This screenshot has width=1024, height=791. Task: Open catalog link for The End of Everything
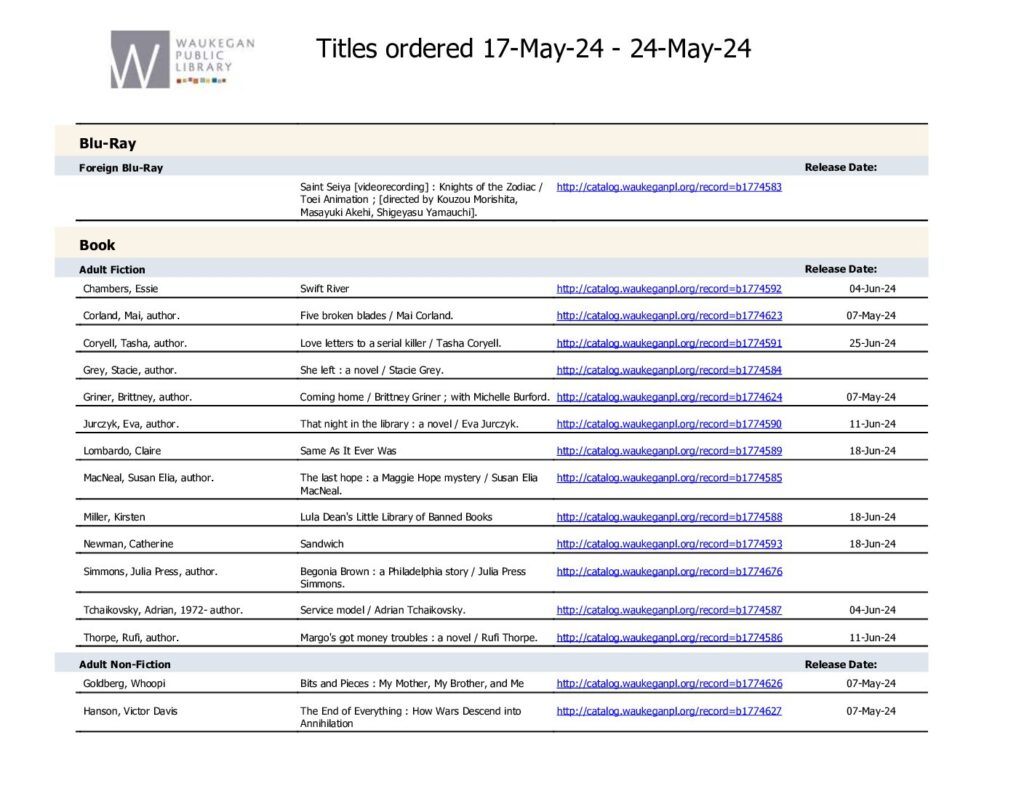tap(669, 711)
